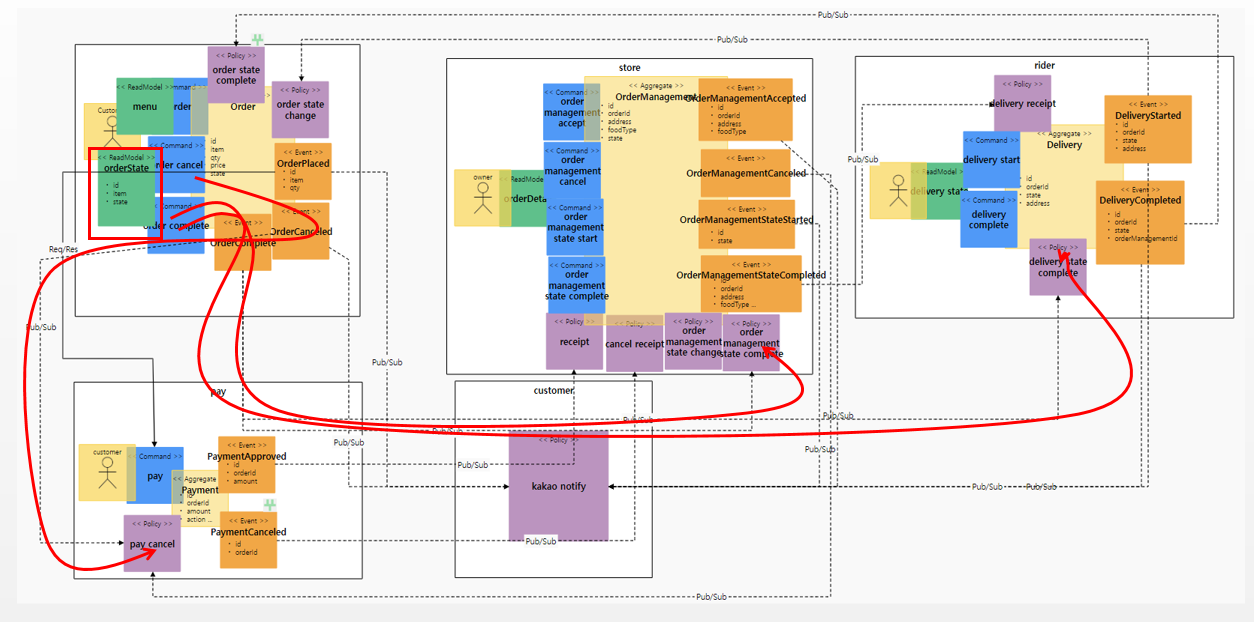
Task: Select the OrderManagementAccepted event
Action: (x=745, y=109)
